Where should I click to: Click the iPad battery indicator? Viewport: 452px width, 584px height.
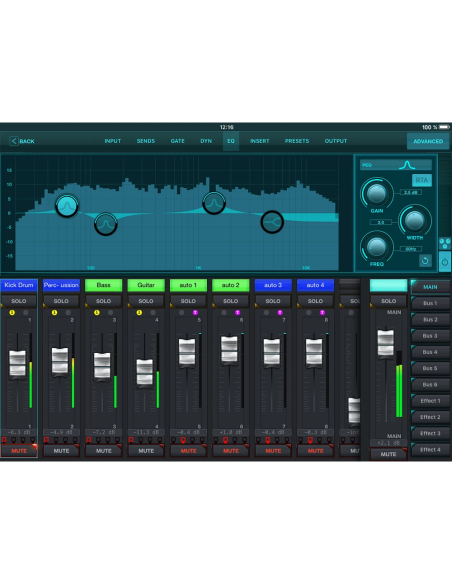(x=444, y=127)
